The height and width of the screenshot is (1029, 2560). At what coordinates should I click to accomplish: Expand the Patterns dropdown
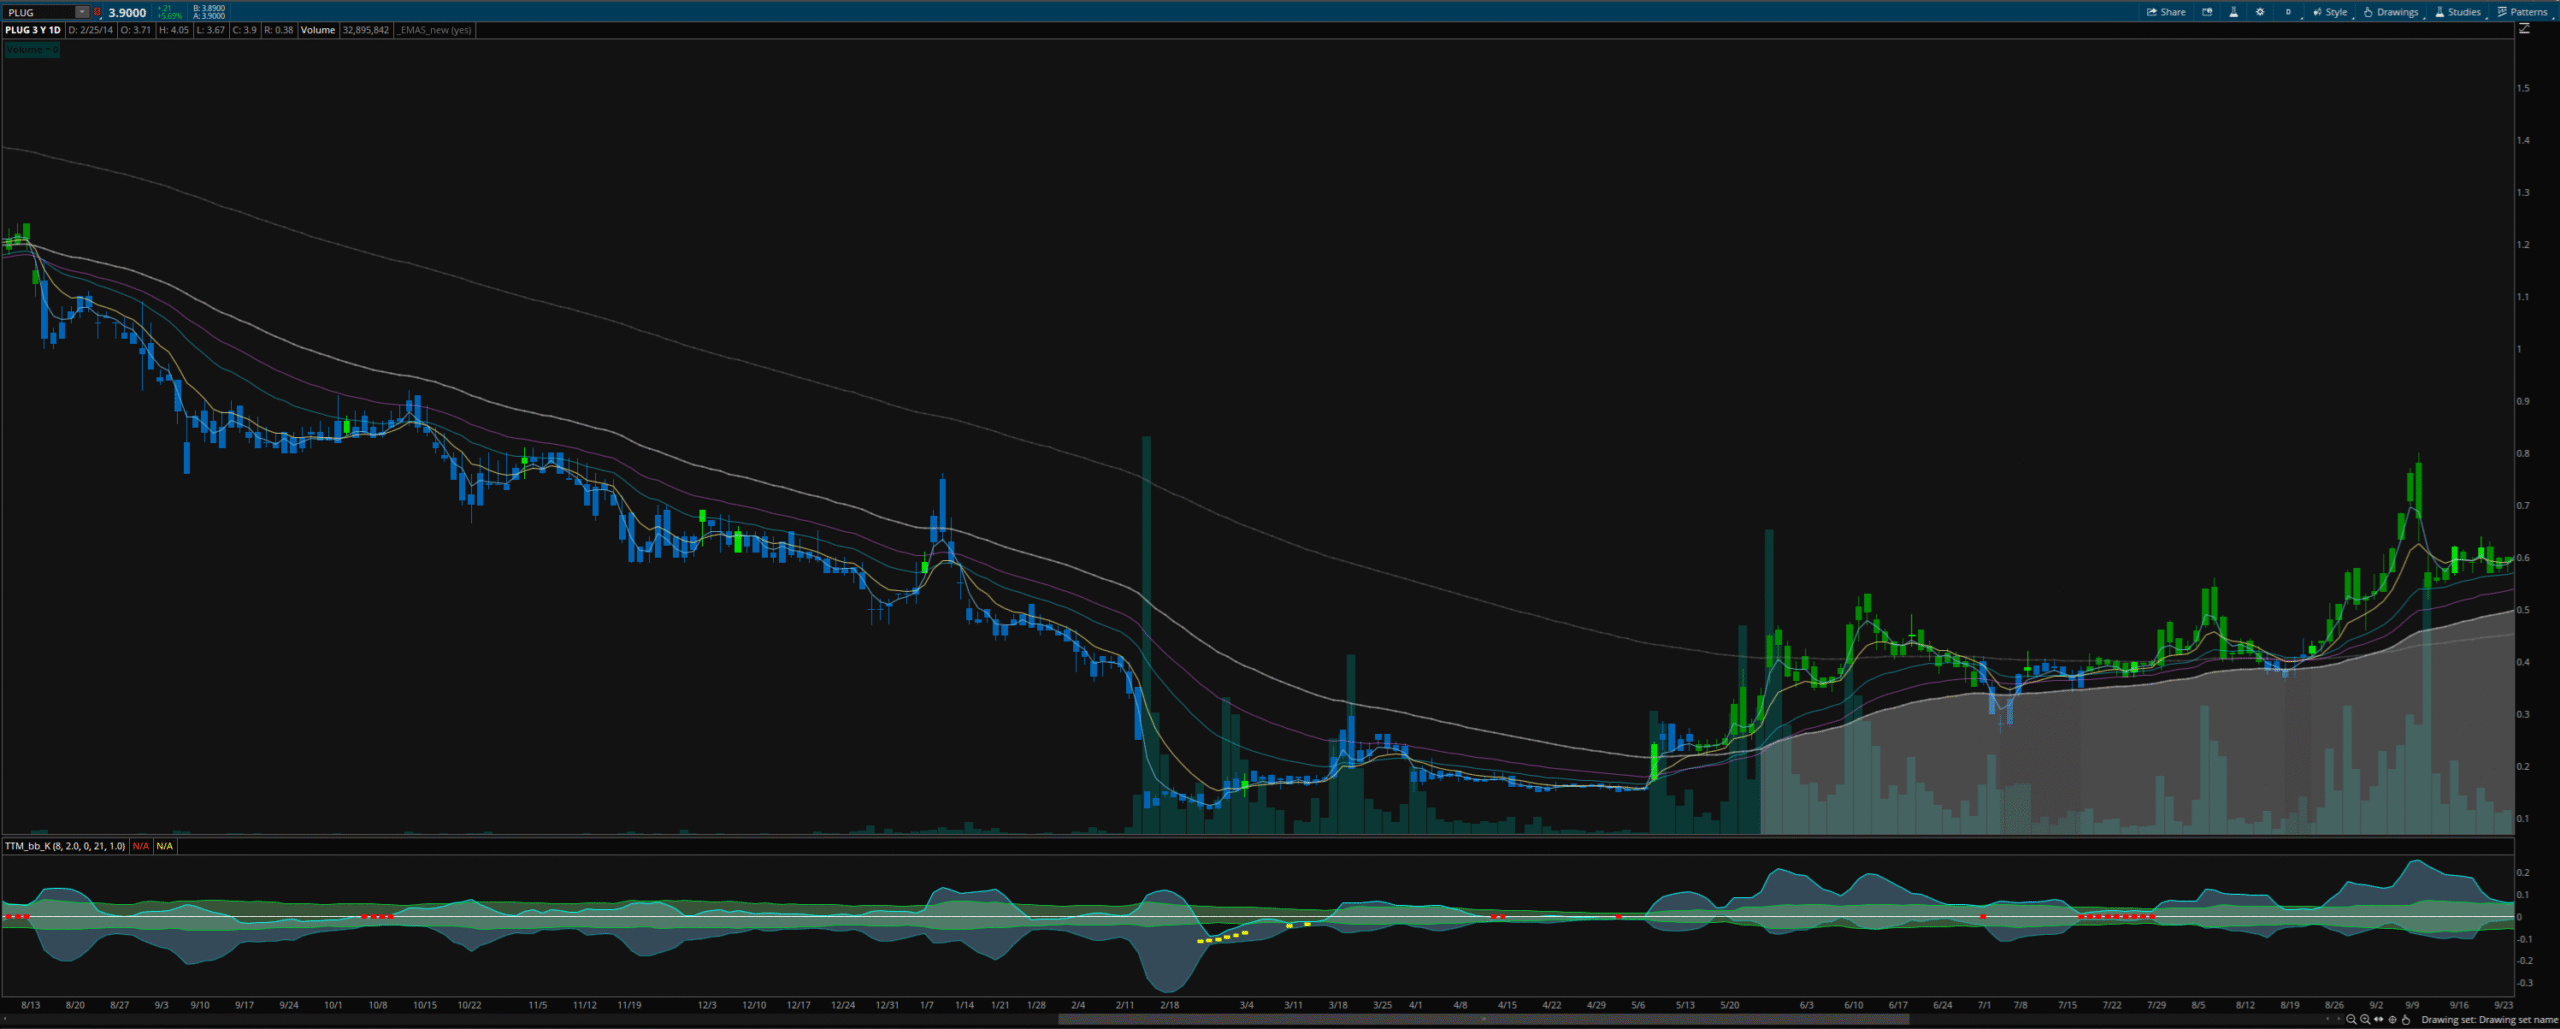[2522, 12]
